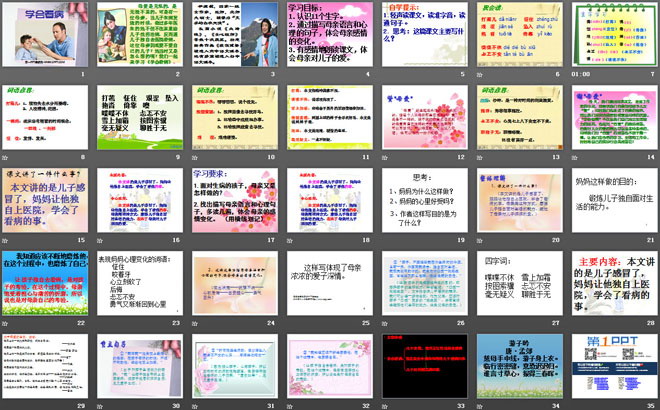Select slide 1 titled 学会看病
The image size is (660, 410).
pyautogui.click(x=46, y=35)
